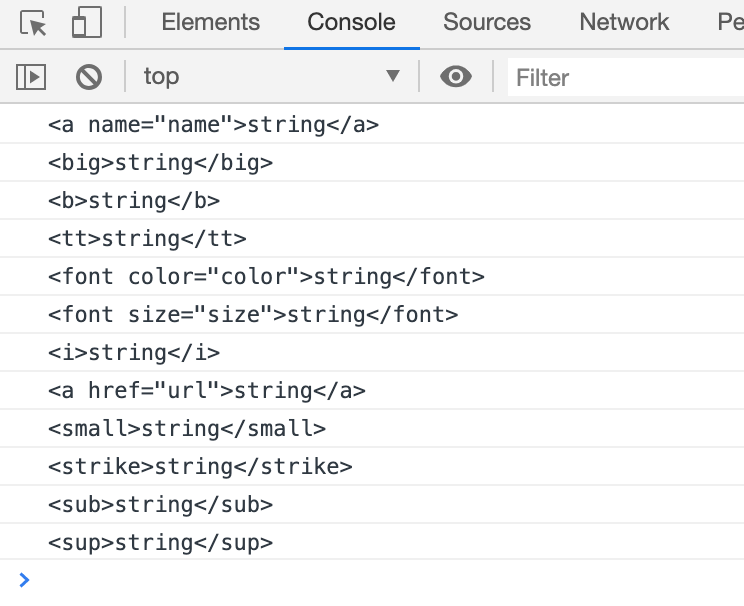Screen dimensions: 744x606
Task: Open the top context dropdown
Action: point(272,76)
